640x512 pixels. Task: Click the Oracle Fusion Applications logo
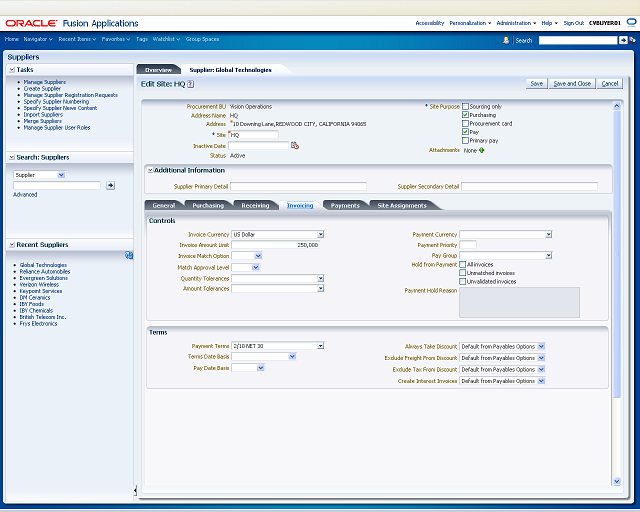[x=72, y=23]
